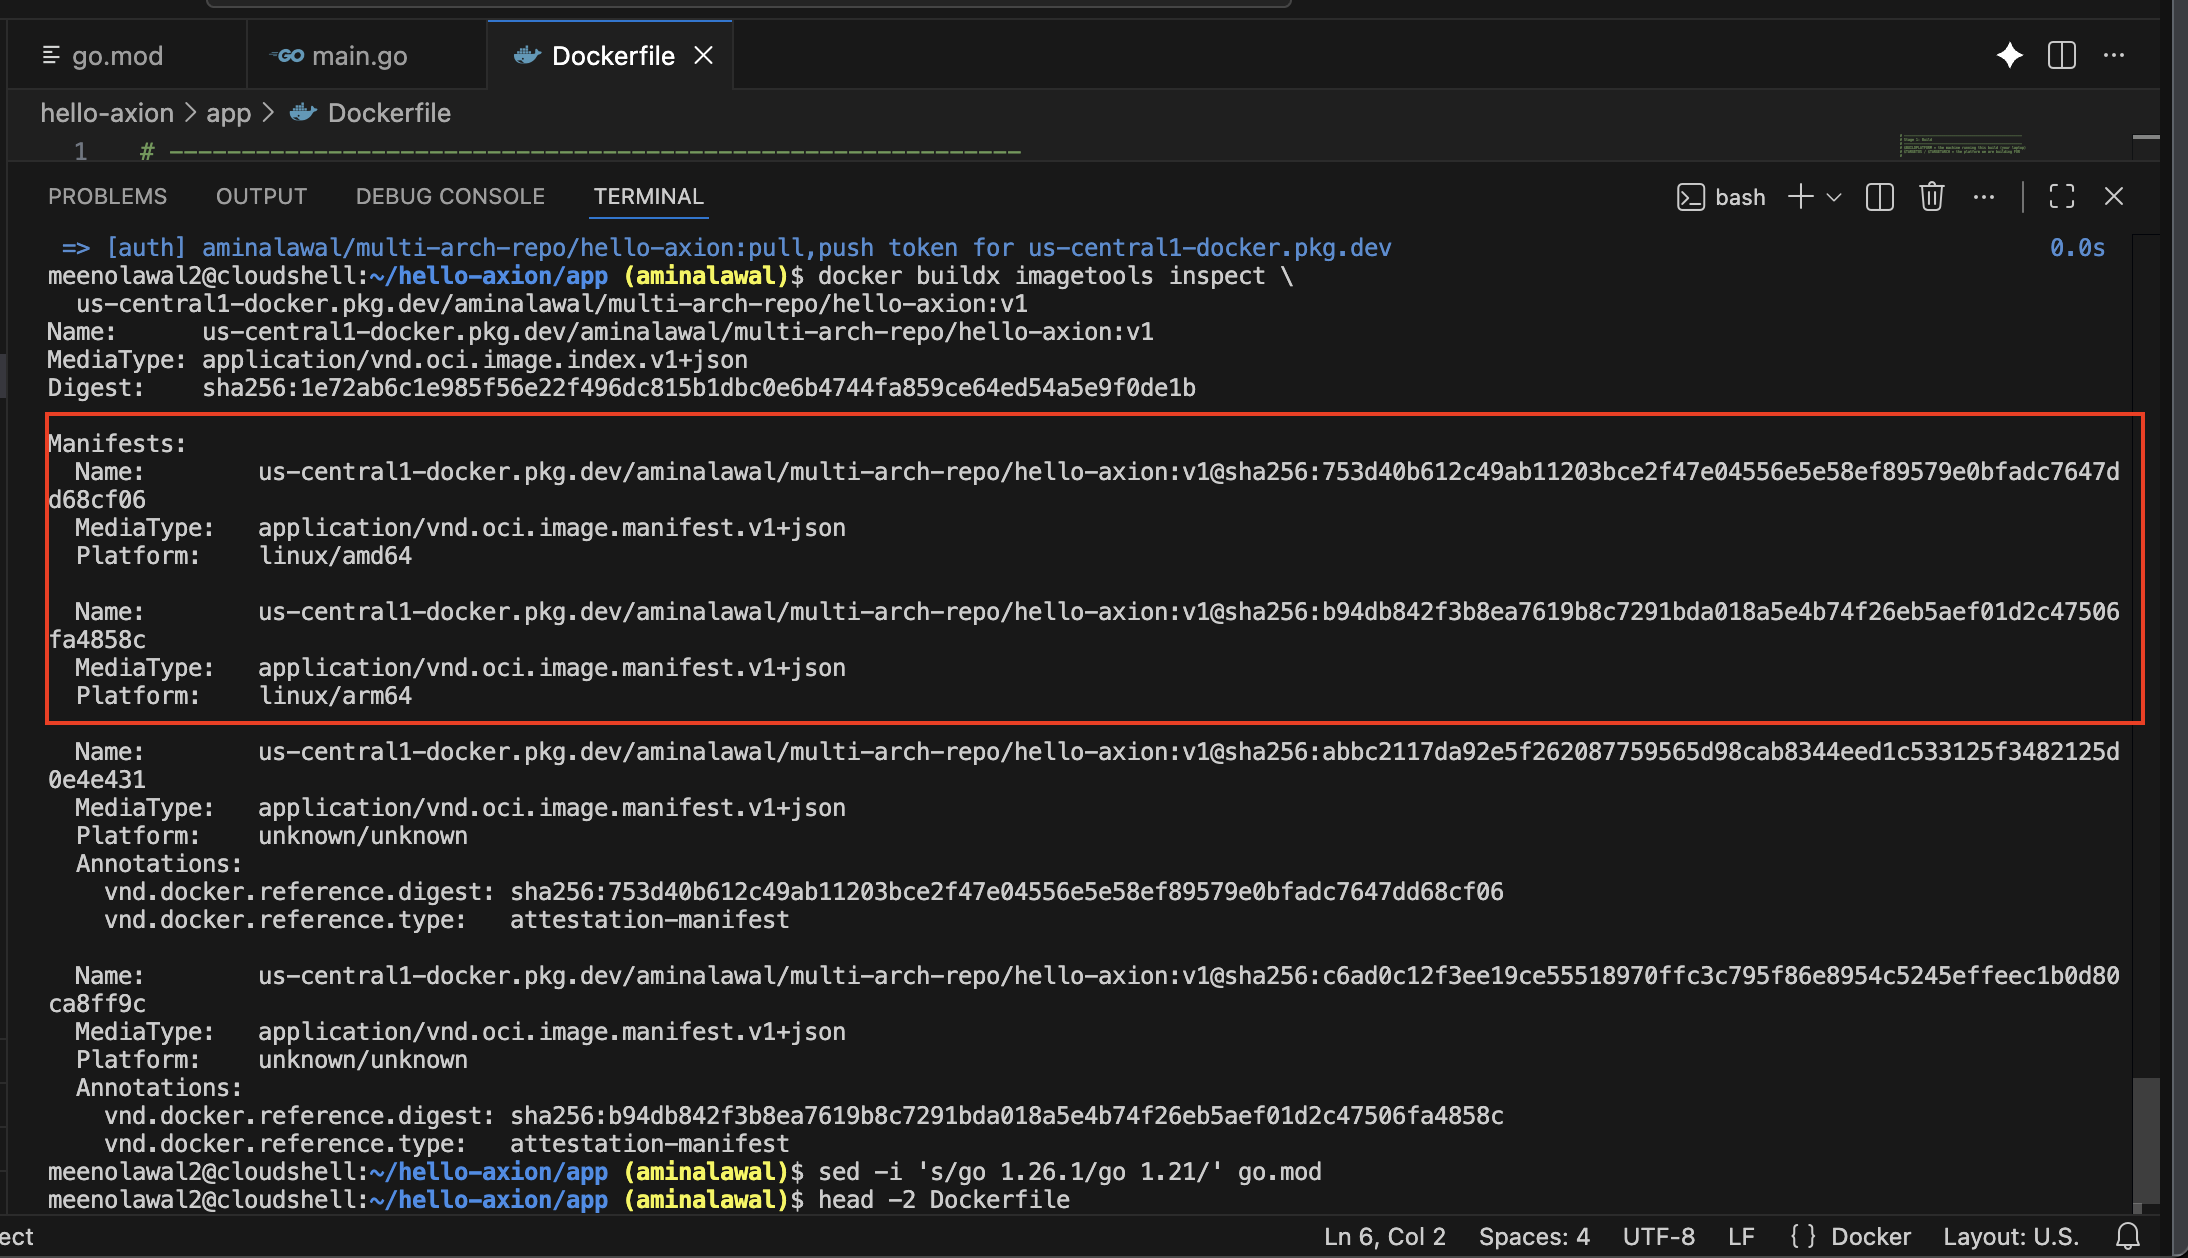Open the go.mod editor tab
2188x1258 pixels.
[x=117, y=56]
